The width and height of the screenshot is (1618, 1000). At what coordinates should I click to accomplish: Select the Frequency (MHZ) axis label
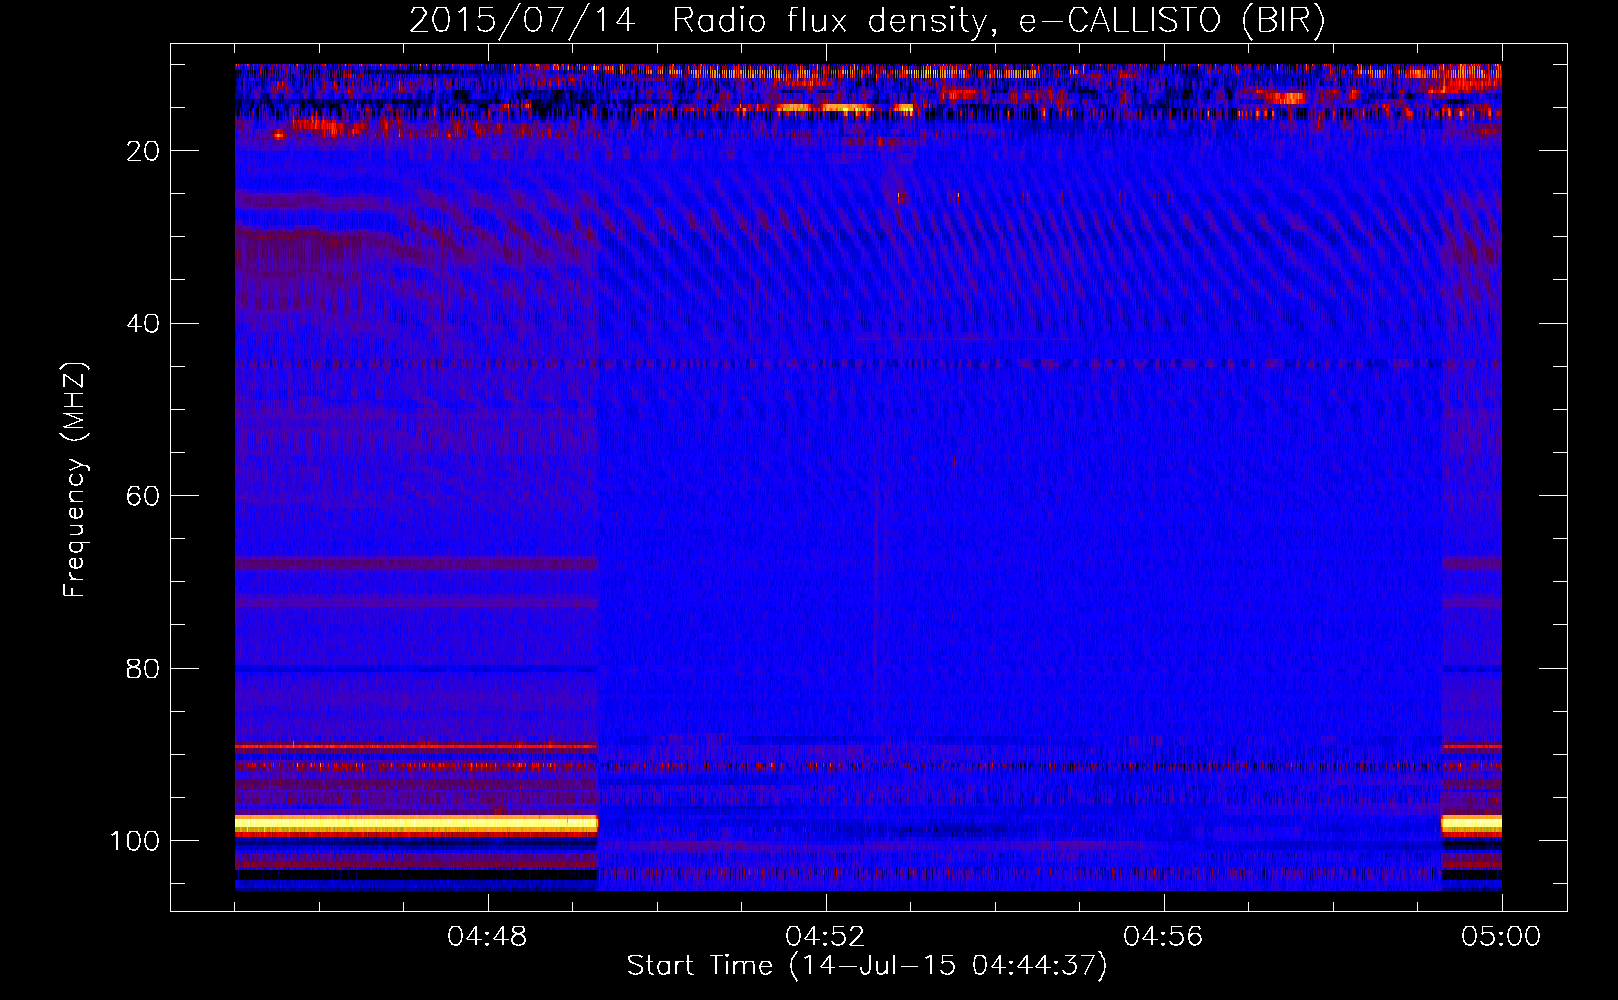[x=75, y=479]
